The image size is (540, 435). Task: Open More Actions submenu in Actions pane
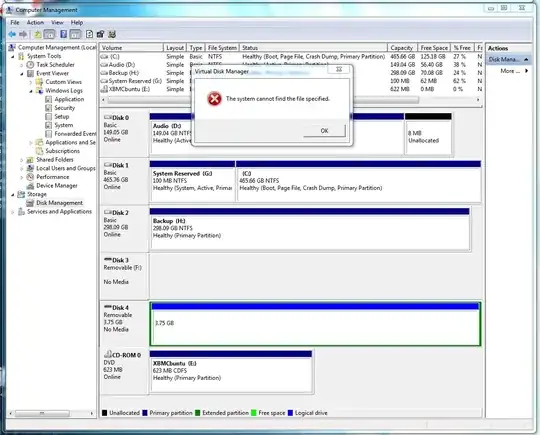(514, 71)
